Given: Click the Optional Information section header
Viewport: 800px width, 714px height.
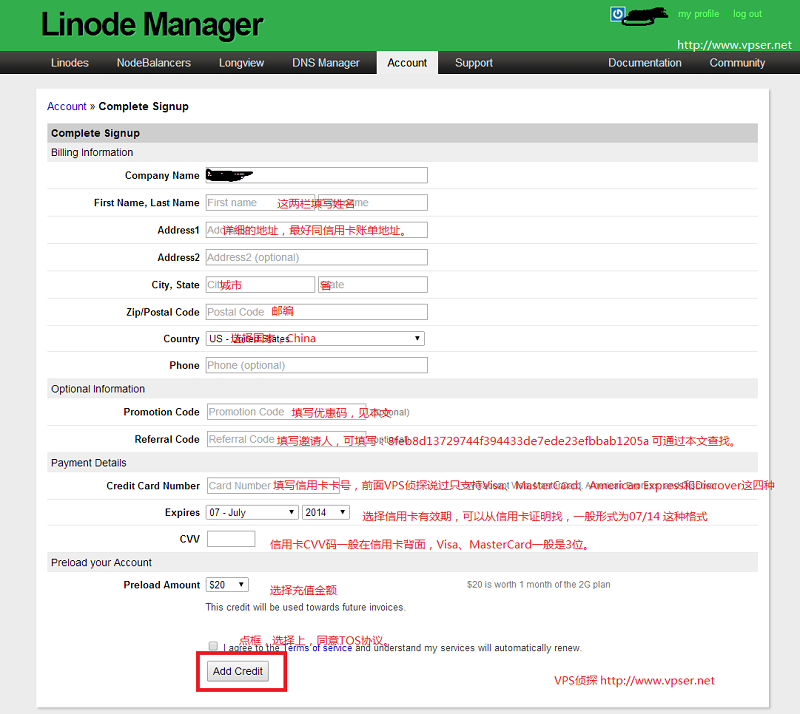Looking at the screenshot, I should [x=402, y=389].
